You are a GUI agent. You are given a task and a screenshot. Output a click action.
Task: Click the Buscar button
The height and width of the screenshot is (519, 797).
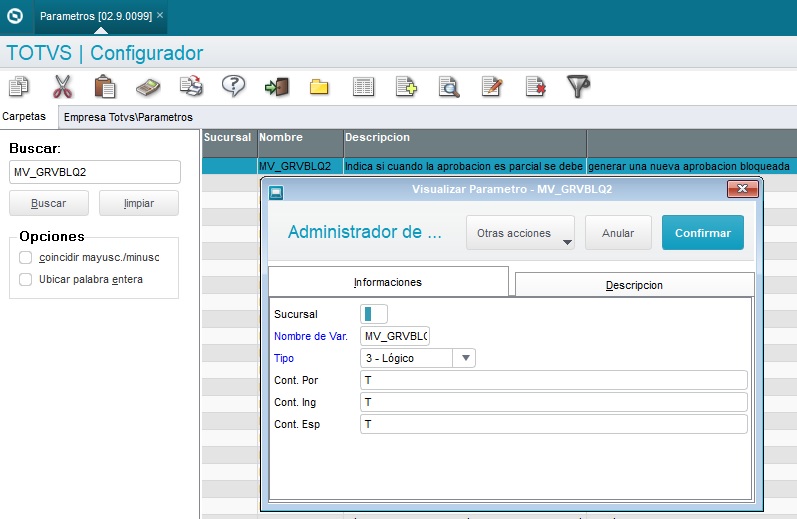click(49, 203)
